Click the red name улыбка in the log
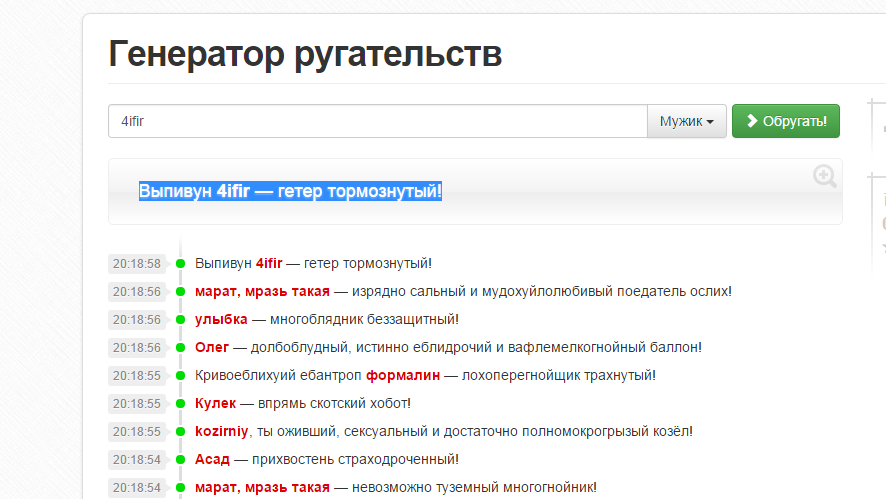The width and height of the screenshot is (886, 499). 221,319
